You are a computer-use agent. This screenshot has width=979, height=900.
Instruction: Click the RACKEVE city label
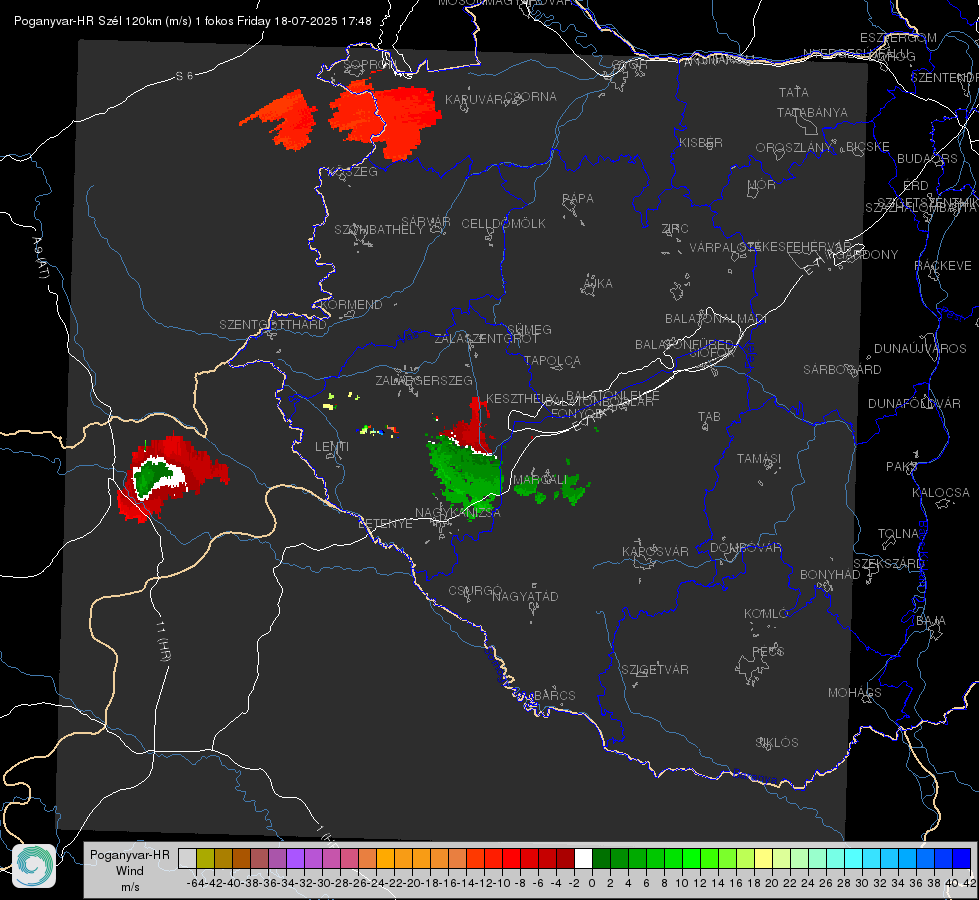tap(943, 266)
